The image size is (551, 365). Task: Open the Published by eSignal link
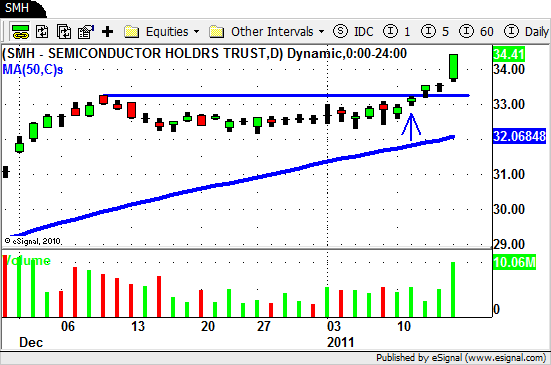[461, 358]
